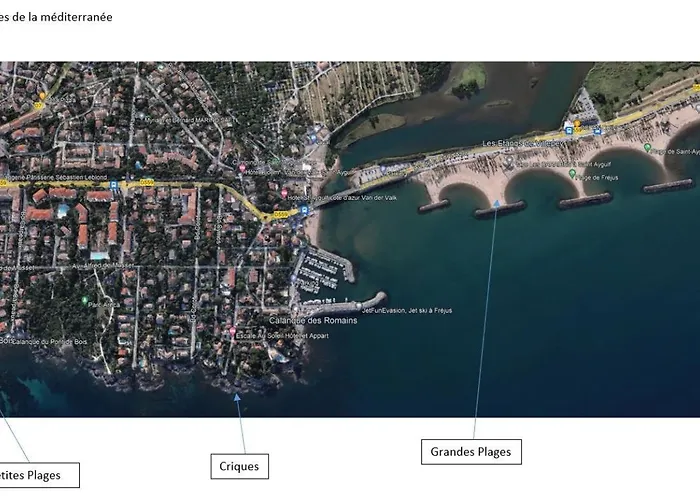Click the bus stop icon beside the Van der Valk hotel bridge

(x=304, y=210)
